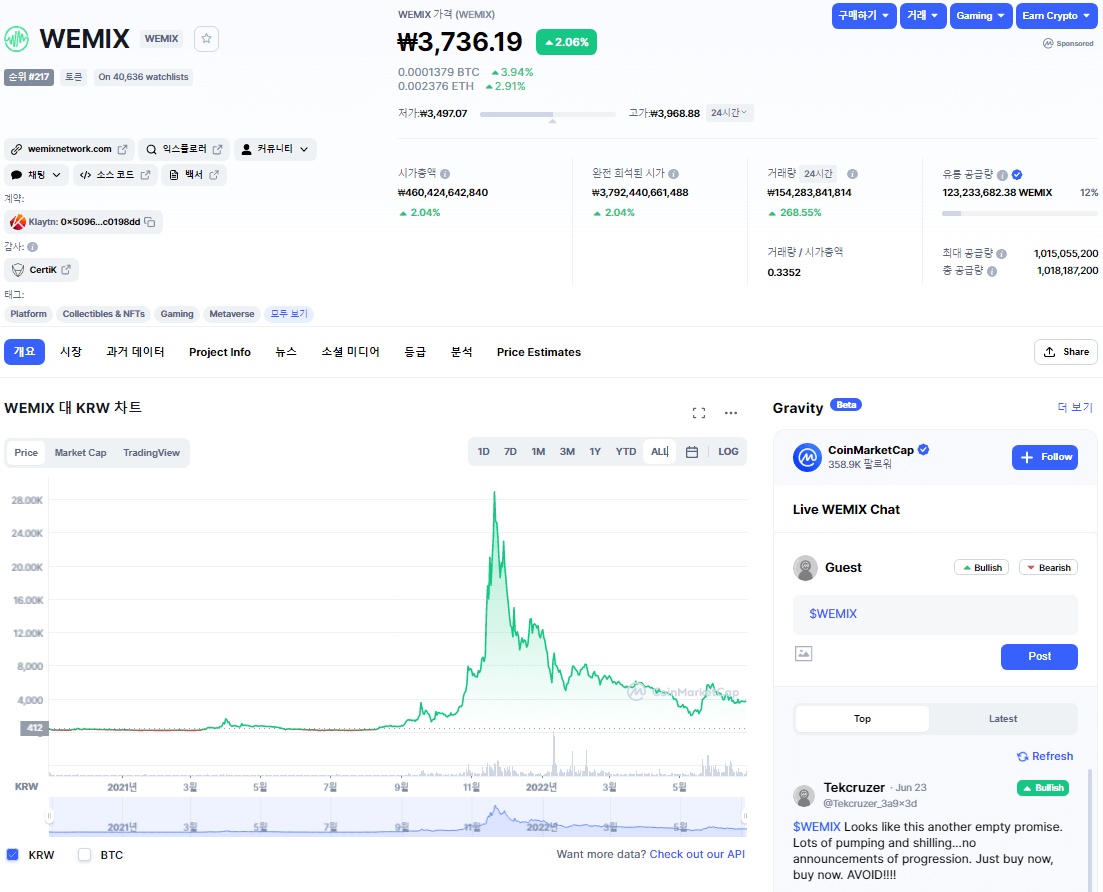The image size is (1103, 892).
Task: Click the CoinMarketCap avatar in Gravity
Action: point(808,457)
